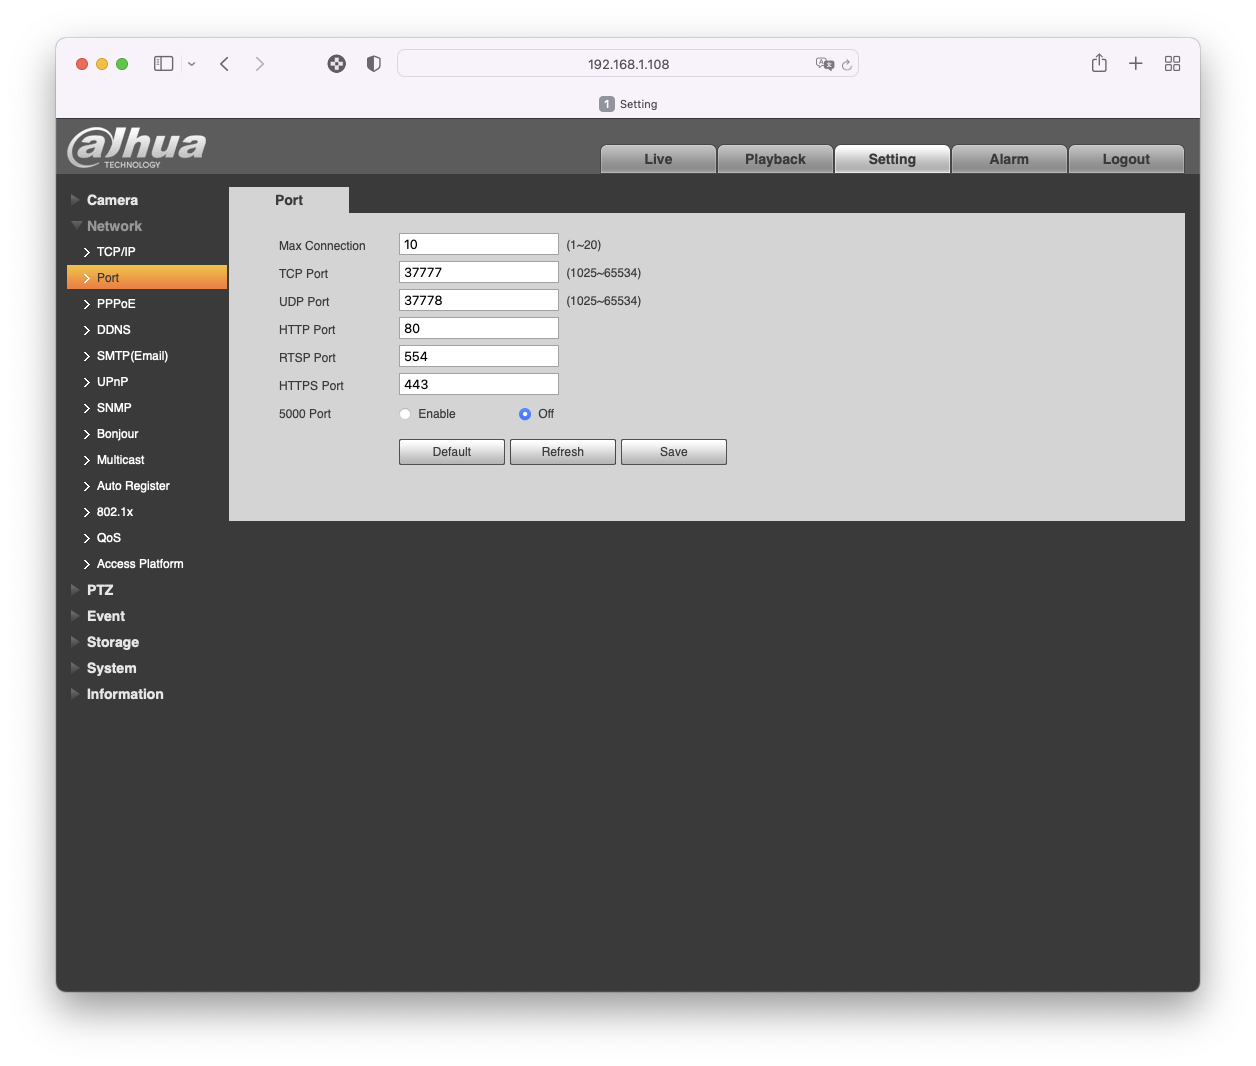Screen dimensions: 1256x1066
Task: Select Enable radio for 5000 Port
Action: coord(405,414)
